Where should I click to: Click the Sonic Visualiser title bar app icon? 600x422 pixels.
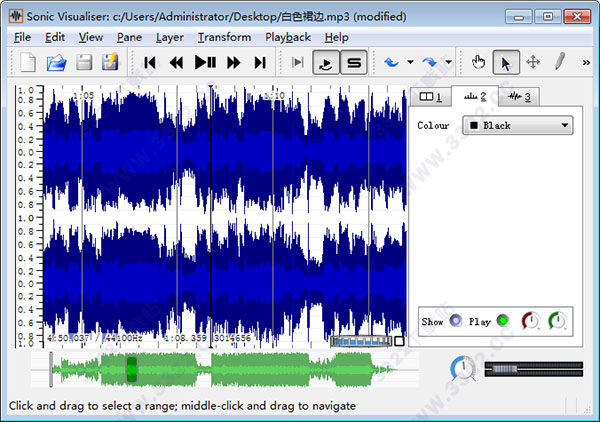(x=16, y=16)
